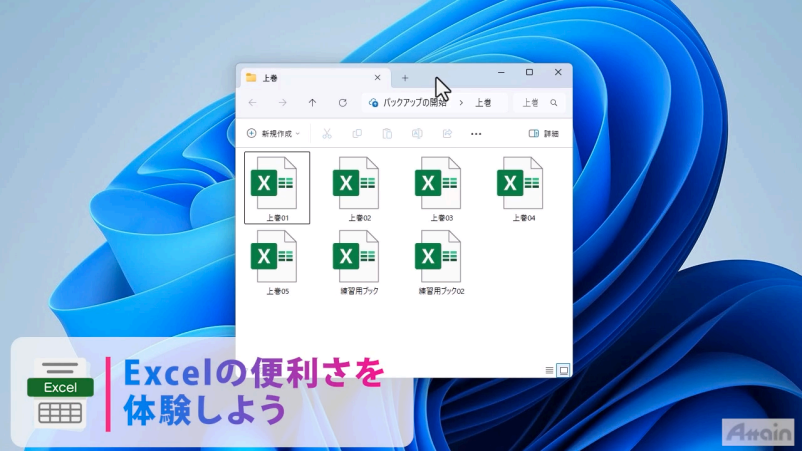
Task: Add a new Explorer tab
Action: coord(405,77)
